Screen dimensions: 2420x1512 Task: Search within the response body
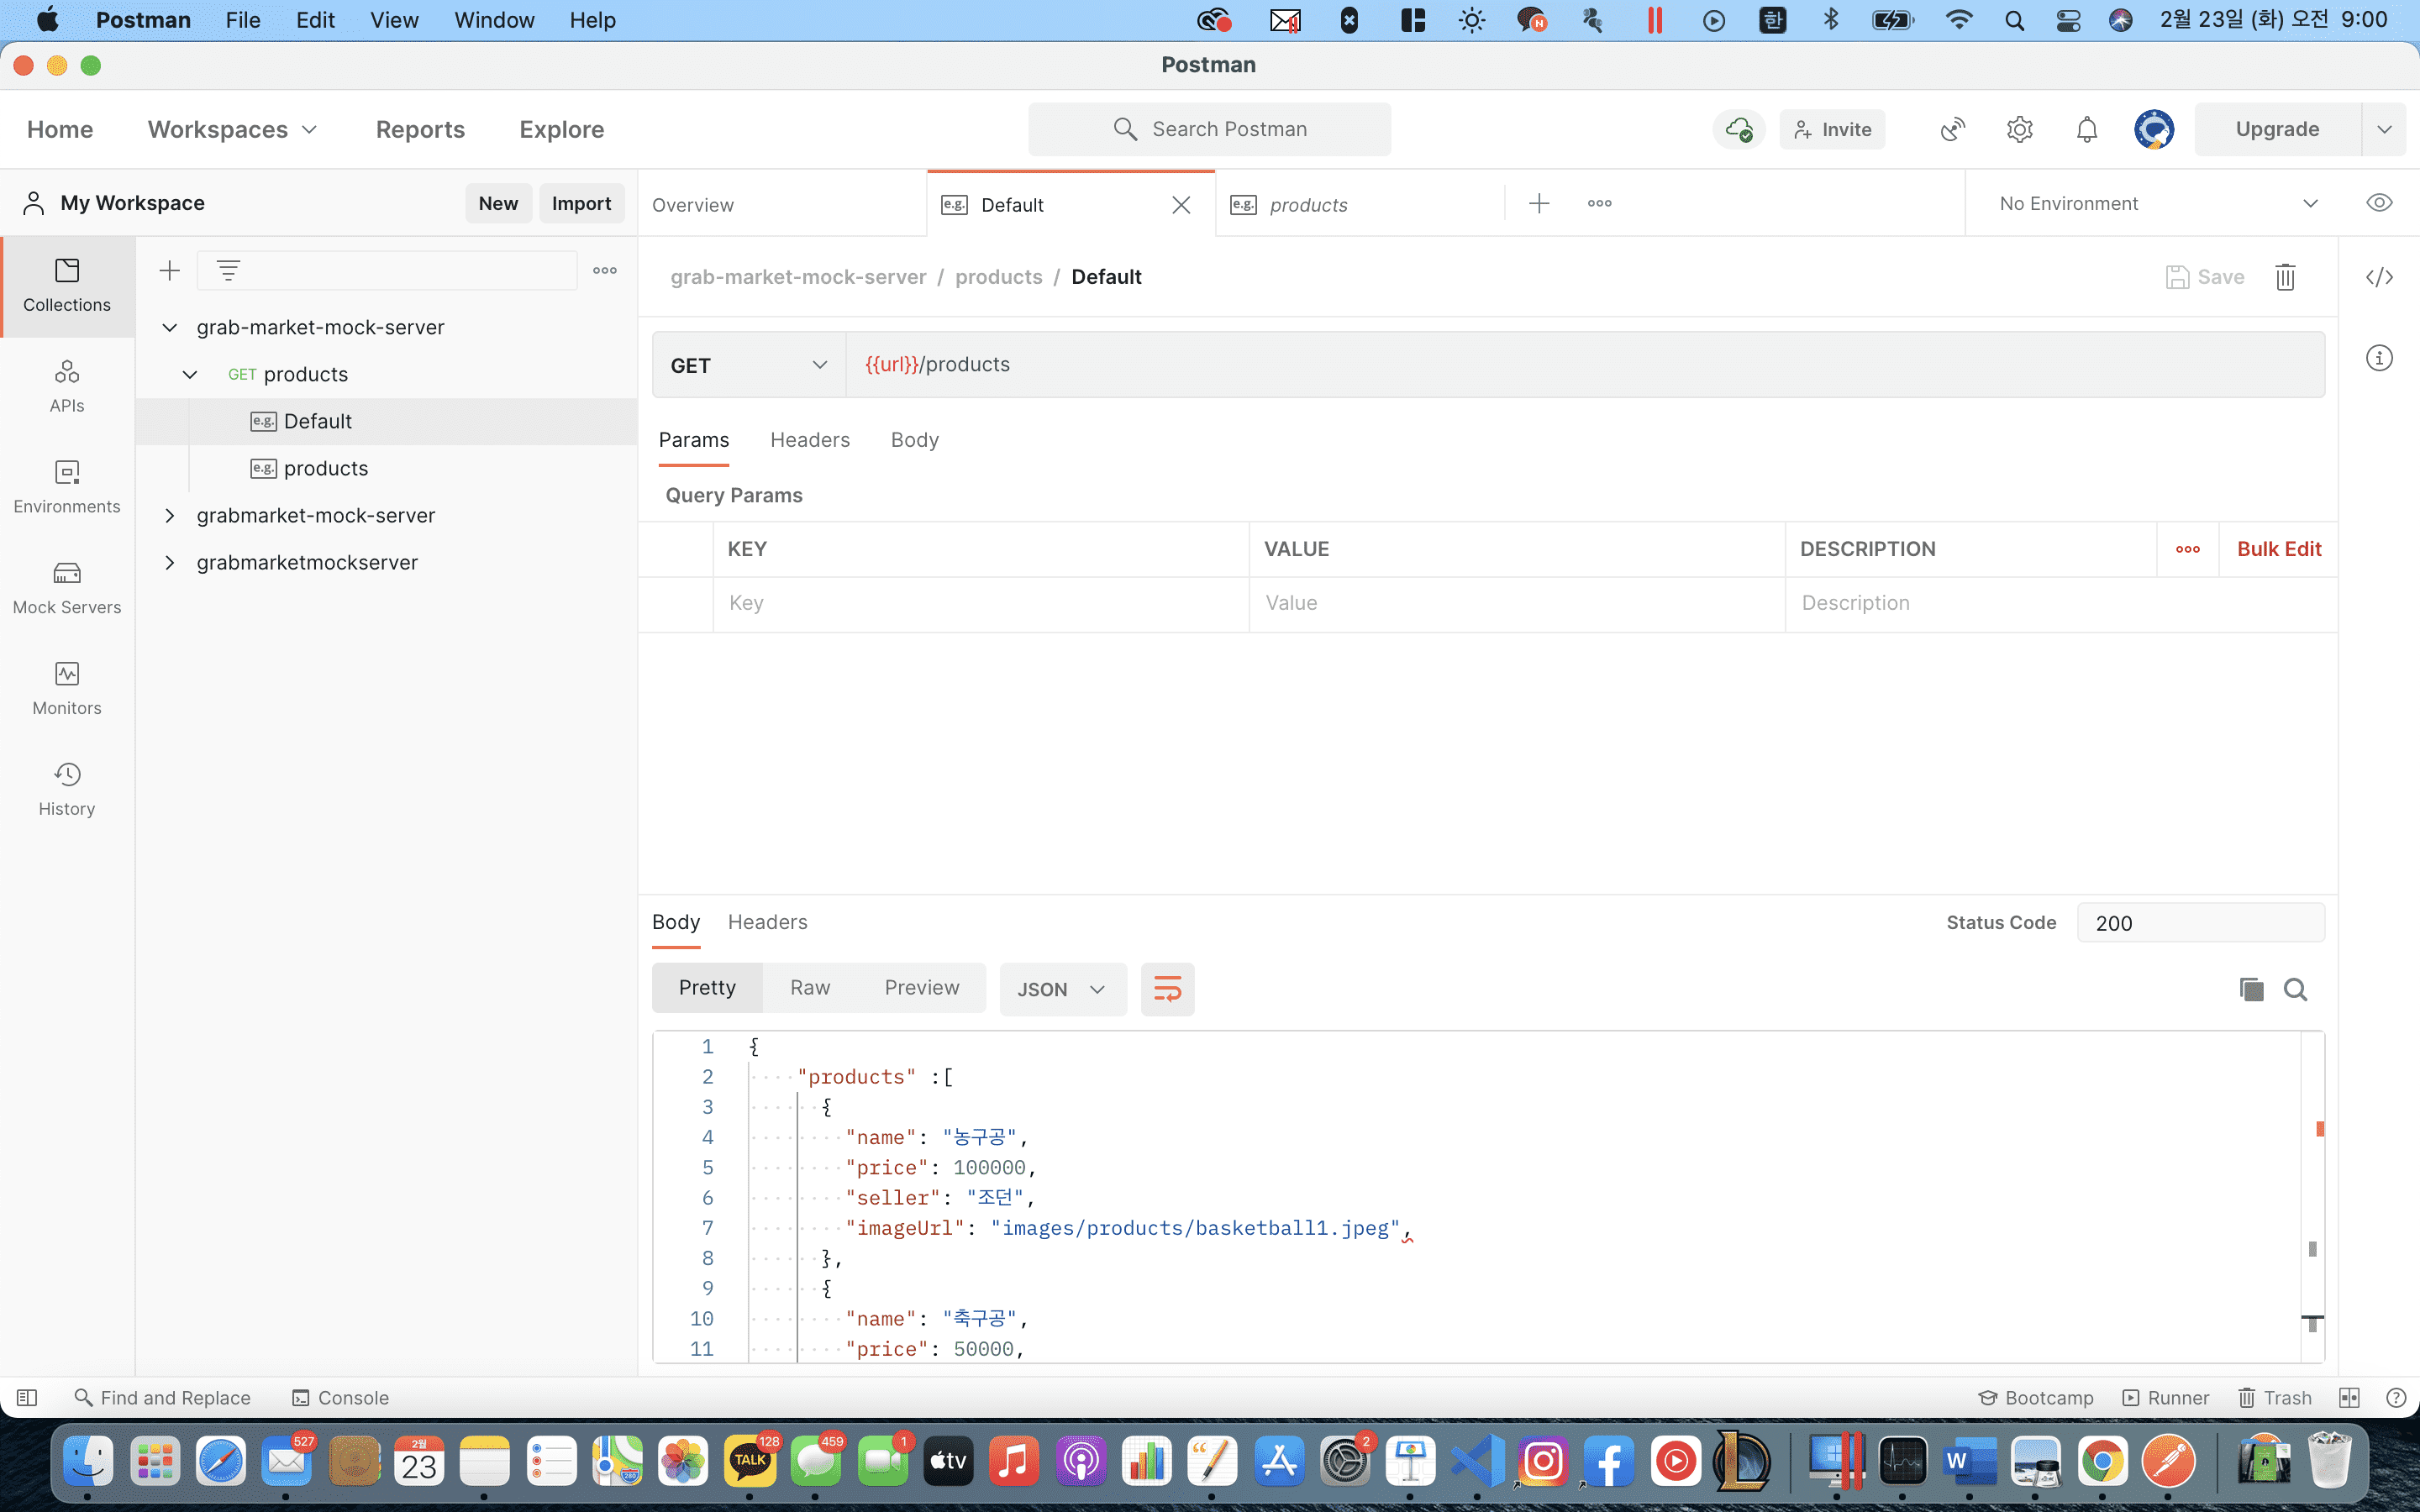pyautogui.click(x=2296, y=989)
